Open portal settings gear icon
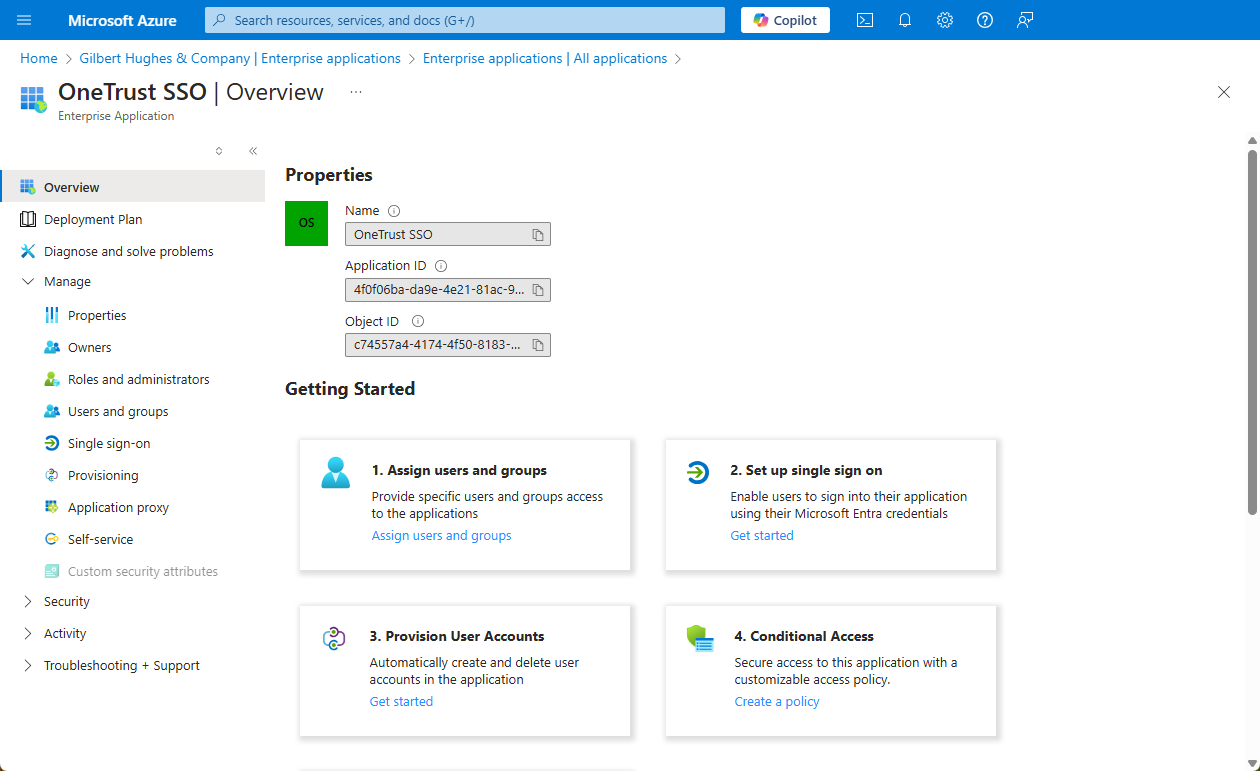 click(945, 20)
